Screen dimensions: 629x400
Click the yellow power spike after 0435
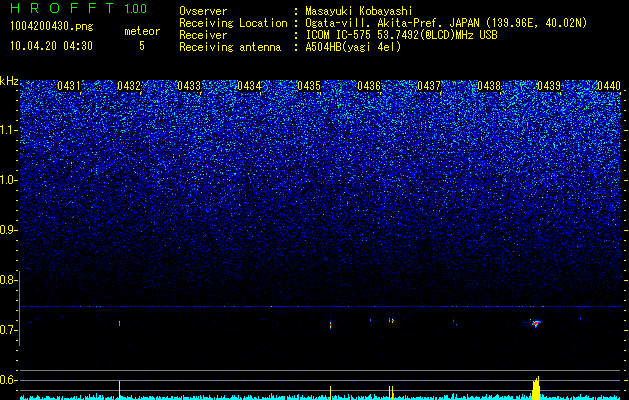coord(331,392)
